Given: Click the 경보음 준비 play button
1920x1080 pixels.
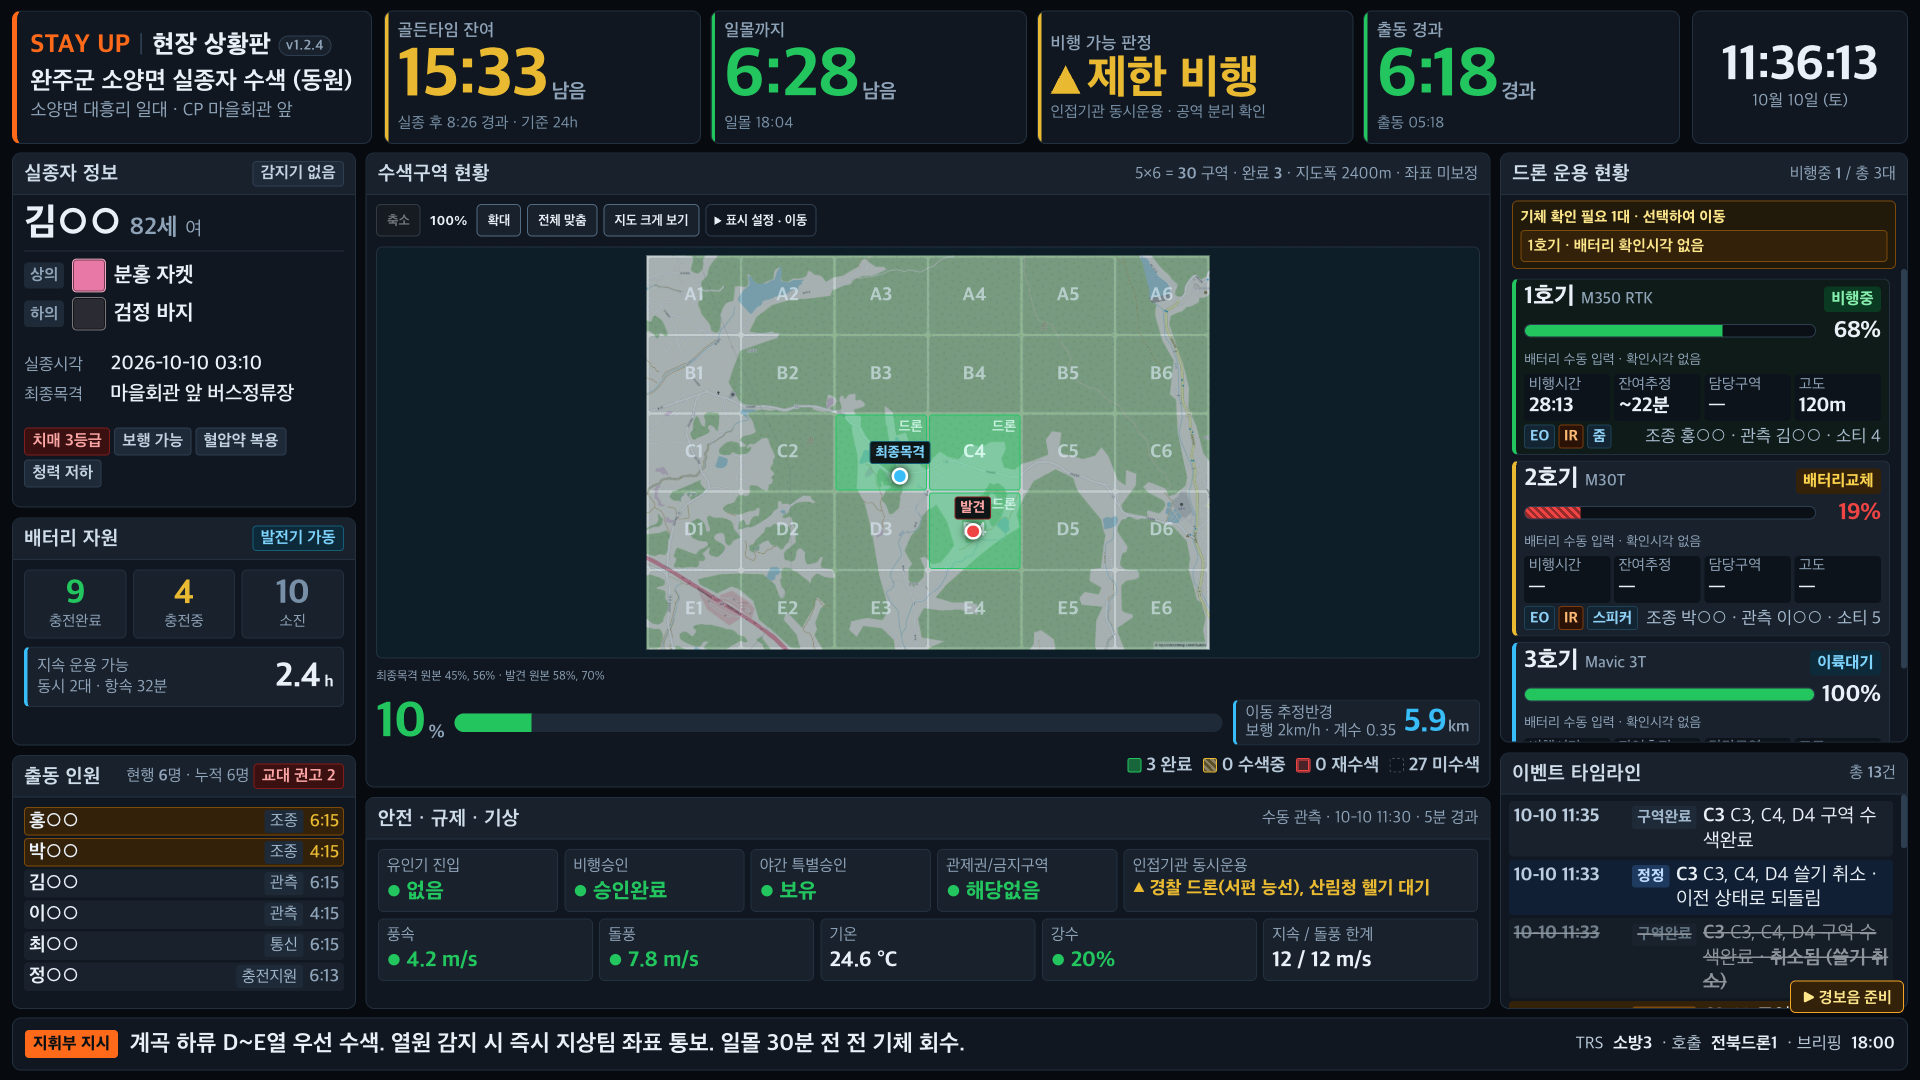Looking at the screenshot, I should (1846, 997).
